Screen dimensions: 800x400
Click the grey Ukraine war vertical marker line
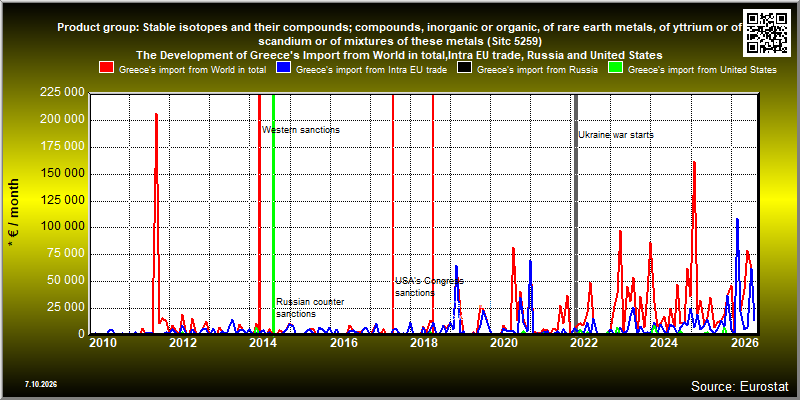click(x=577, y=214)
